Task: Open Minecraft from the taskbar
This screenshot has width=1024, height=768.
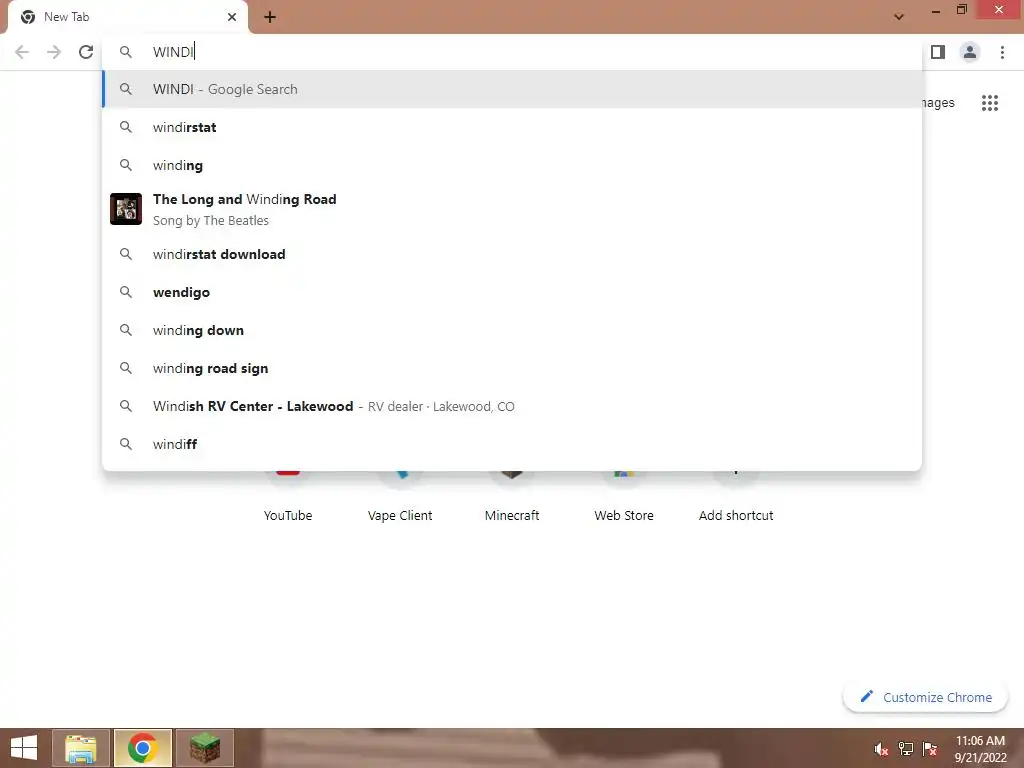Action: (204, 748)
